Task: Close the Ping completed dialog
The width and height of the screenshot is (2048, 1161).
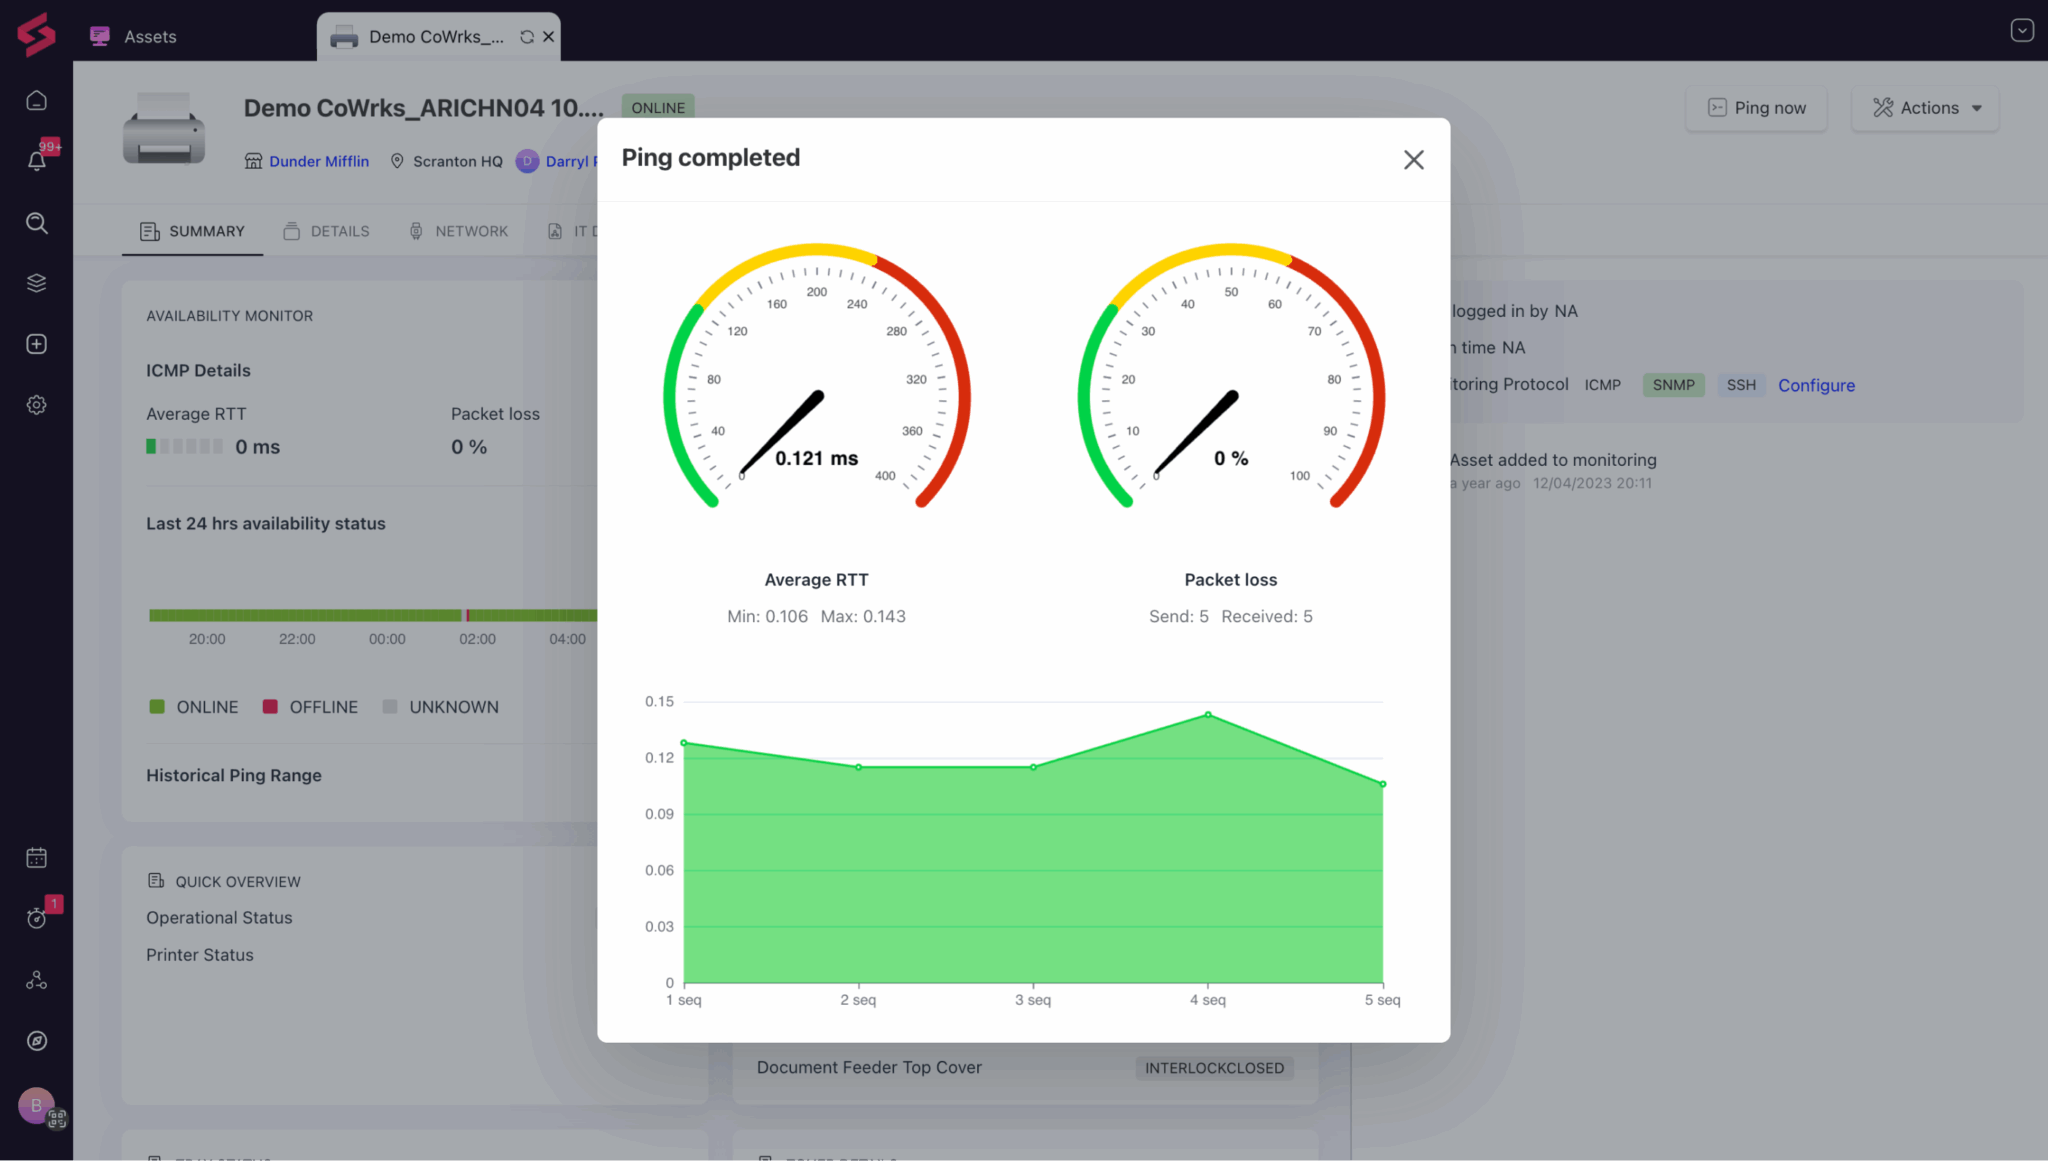Action: pos(1412,160)
